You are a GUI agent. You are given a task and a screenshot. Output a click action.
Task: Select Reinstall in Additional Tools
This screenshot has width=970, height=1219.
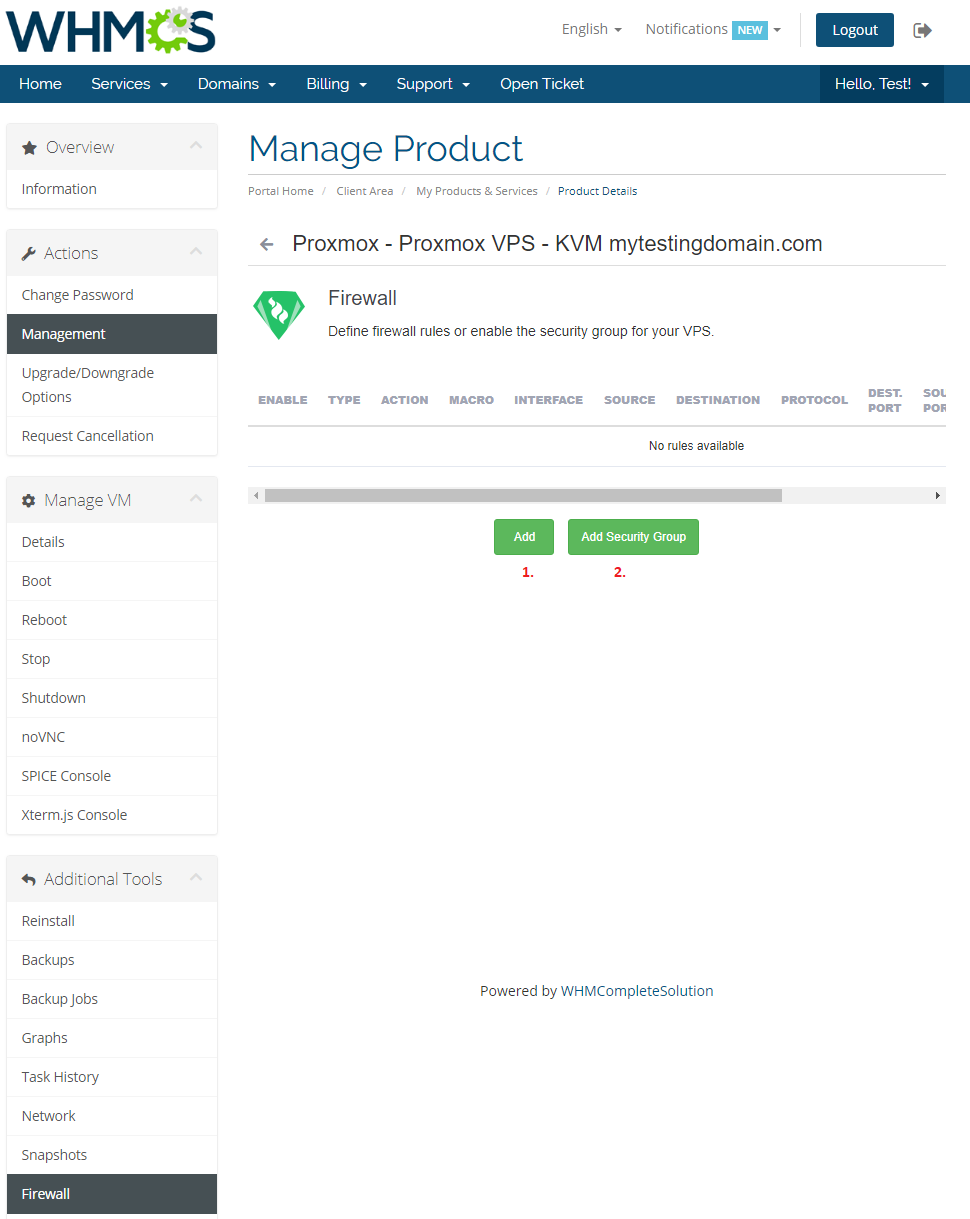click(x=112, y=921)
